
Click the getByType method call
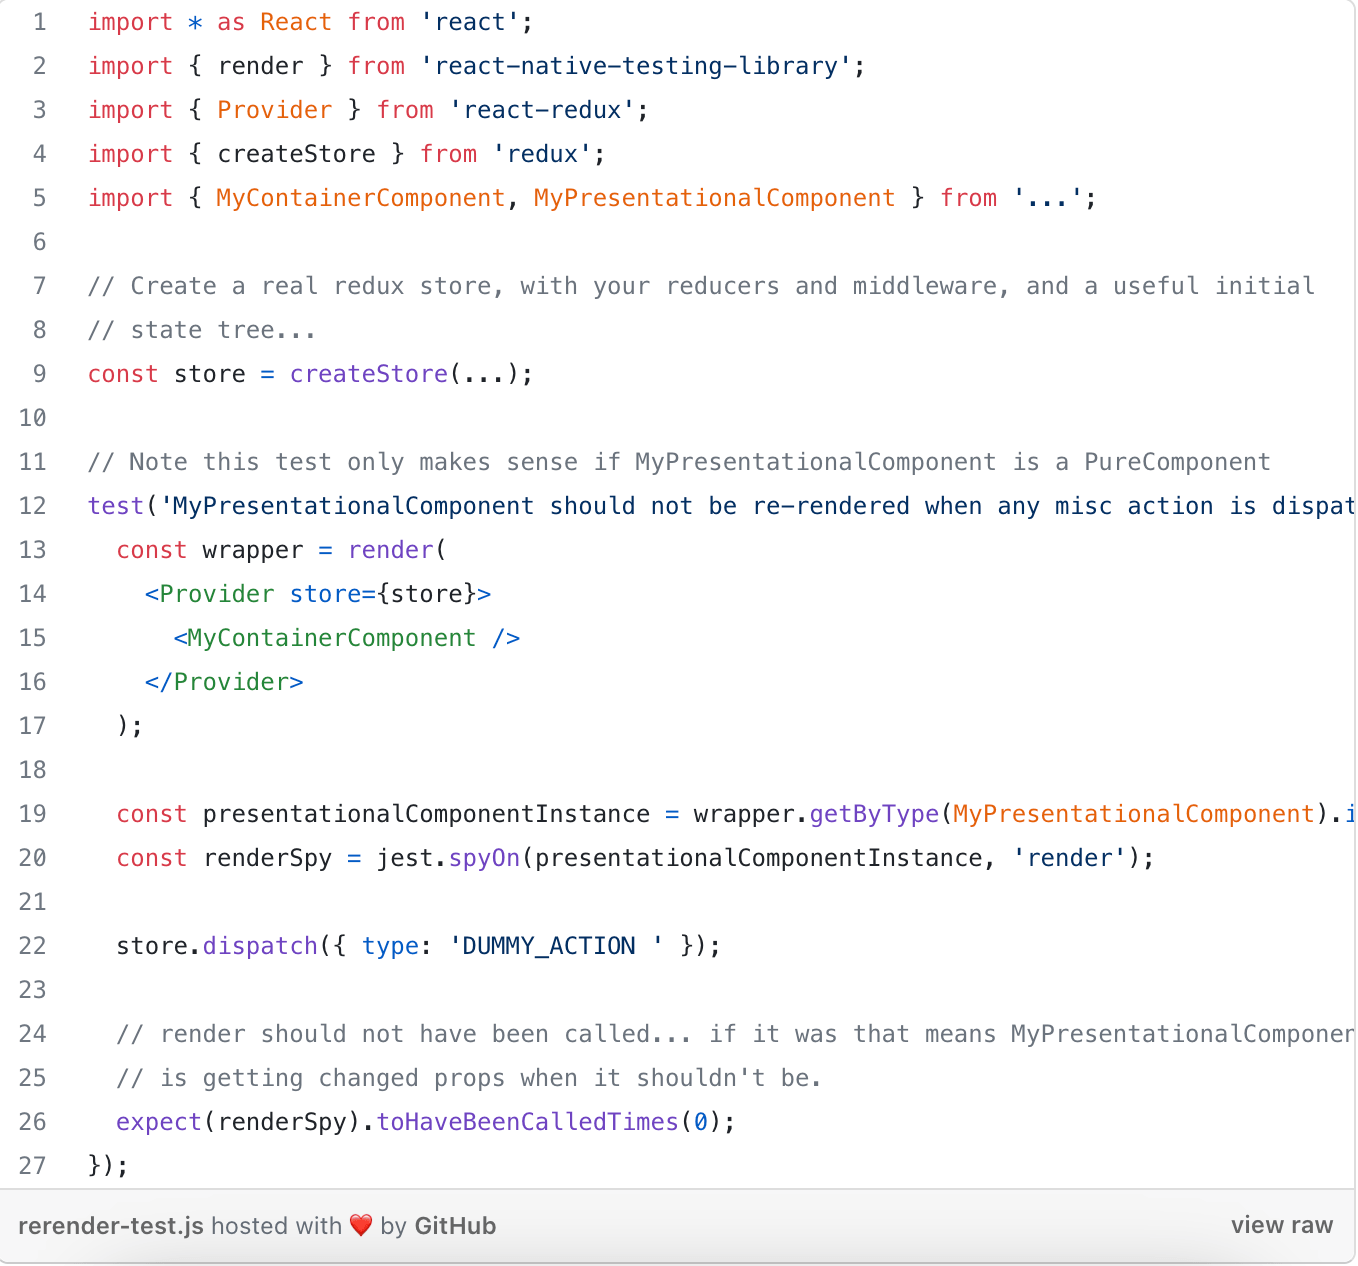(x=874, y=814)
